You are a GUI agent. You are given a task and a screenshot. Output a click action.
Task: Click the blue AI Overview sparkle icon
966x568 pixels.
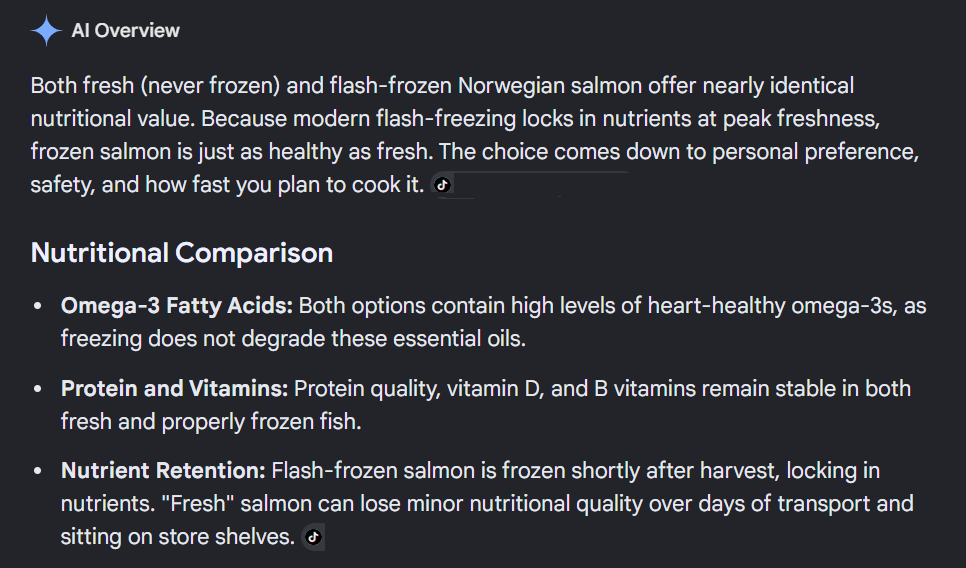pyautogui.click(x=46, y=30)
